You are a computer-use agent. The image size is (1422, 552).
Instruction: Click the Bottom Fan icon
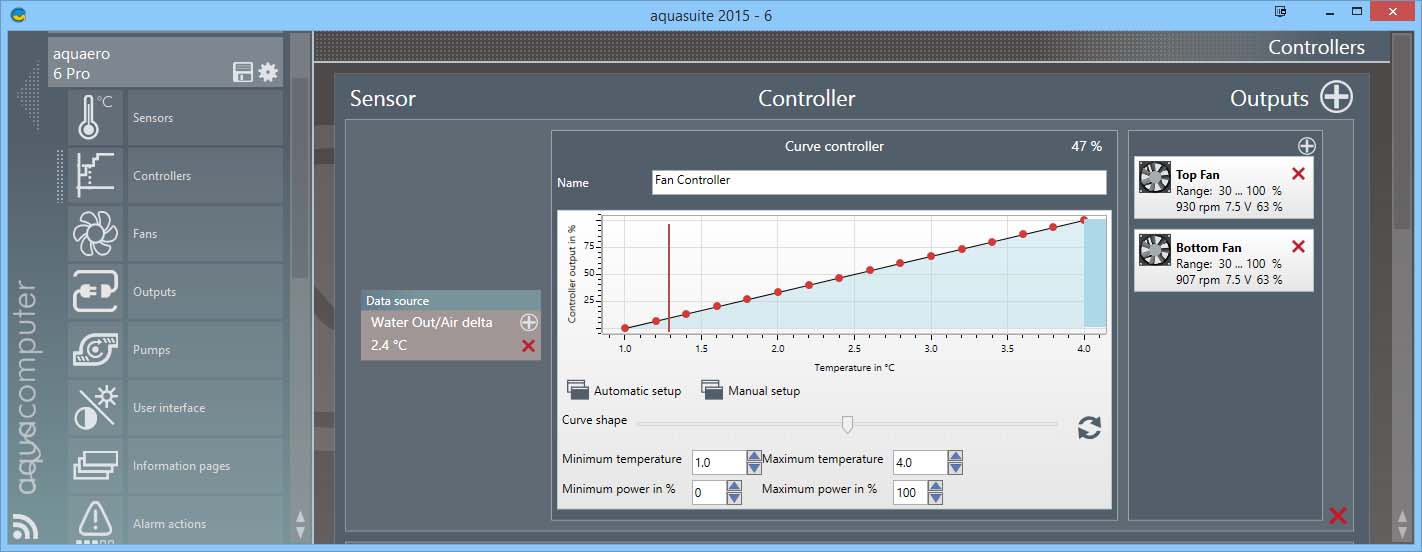(x=1155, y=250)
